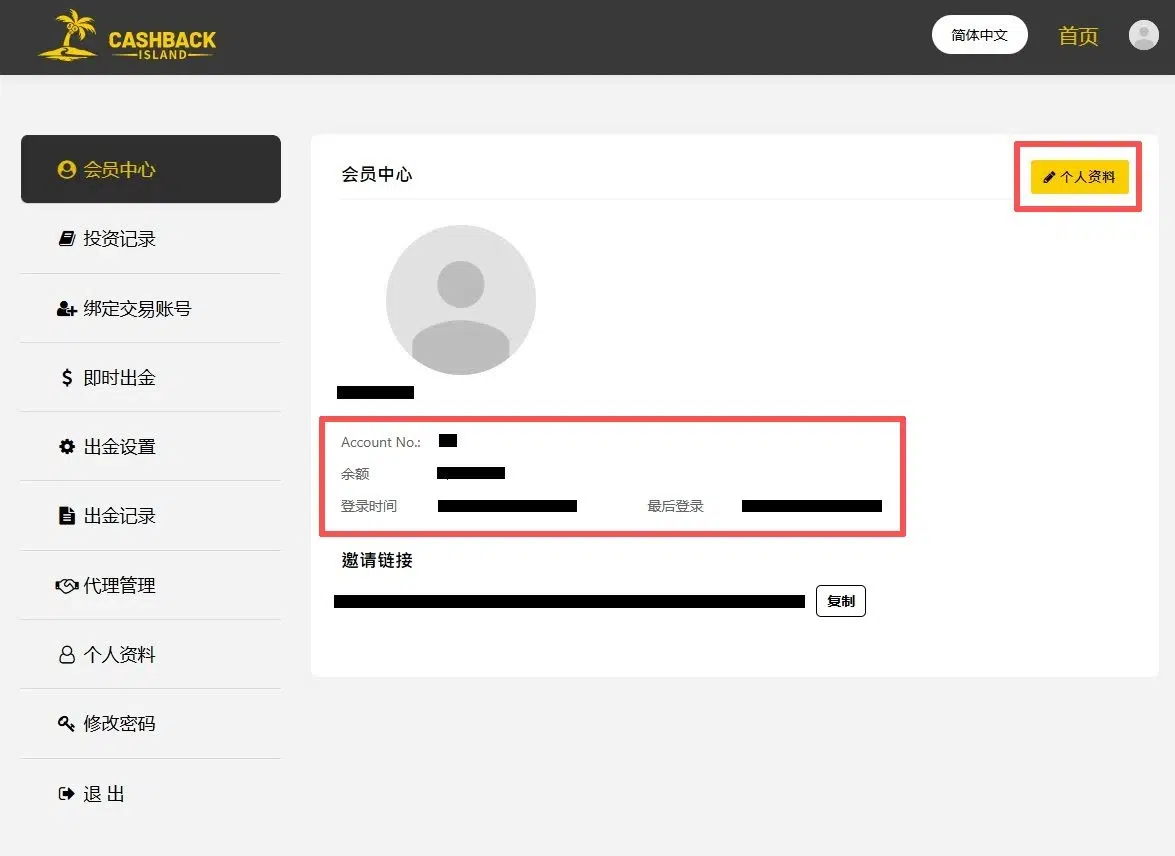1175x856 pixels.
Task: Click the CASHBACK ISLAND brand text
Action: tap(163, 44)
